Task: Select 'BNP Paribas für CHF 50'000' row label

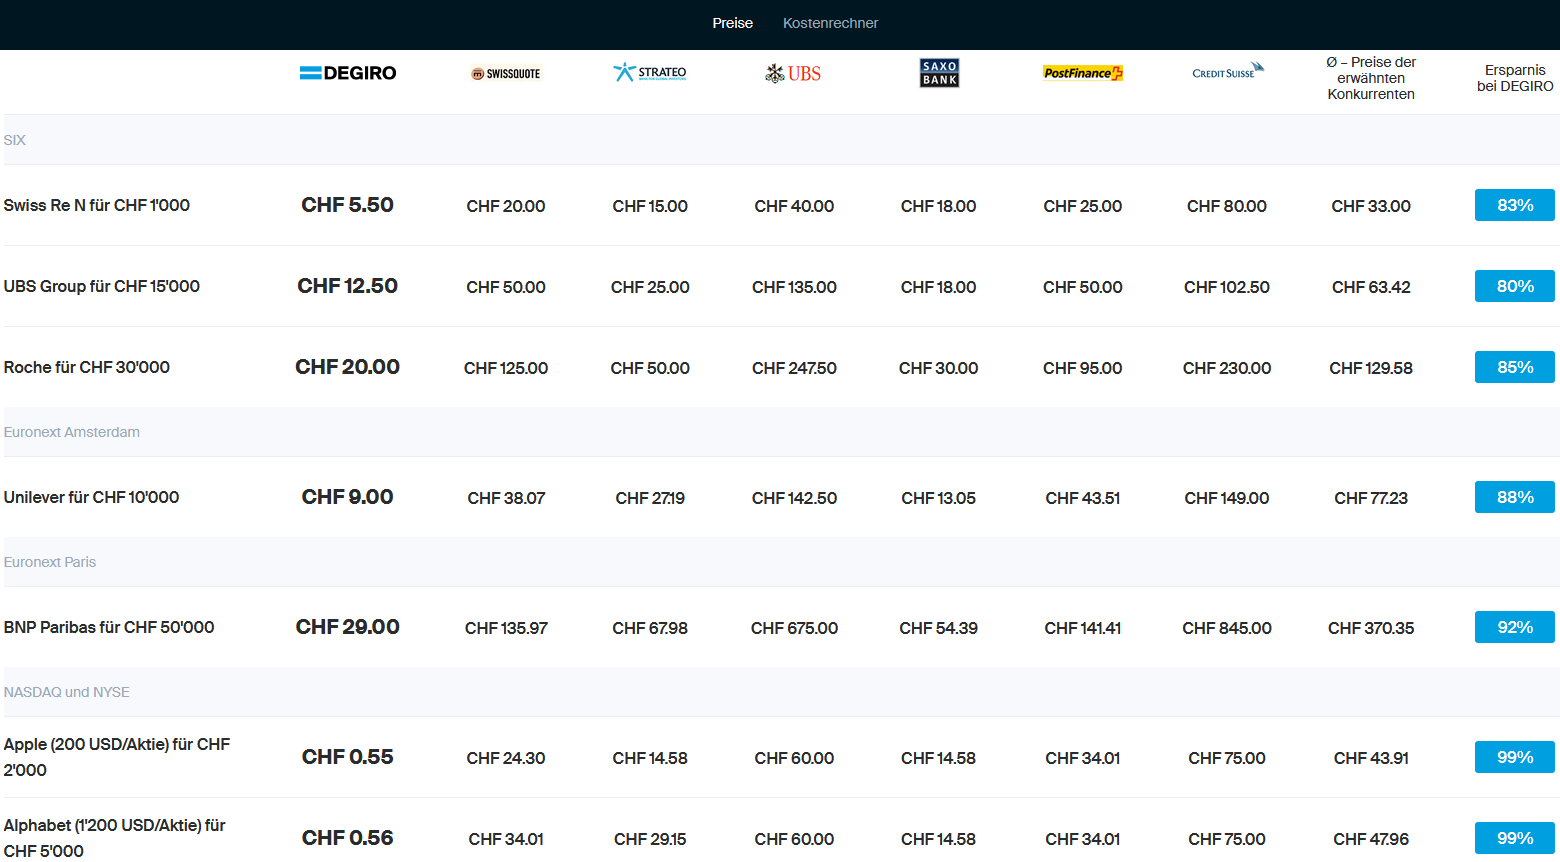Action: 109,627
